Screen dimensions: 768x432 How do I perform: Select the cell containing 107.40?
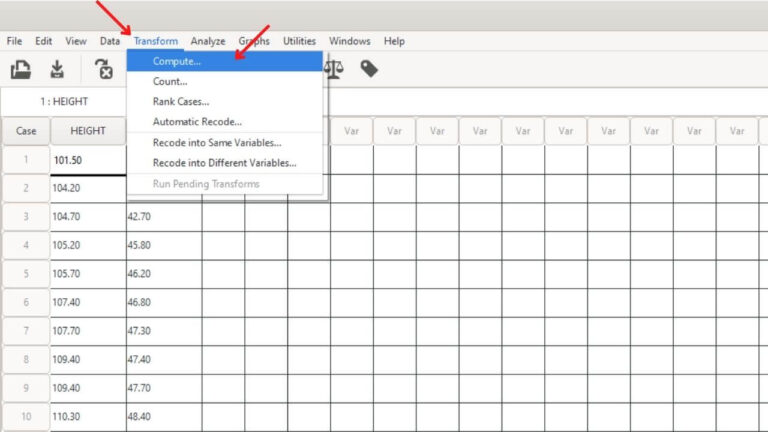(88, 302)
